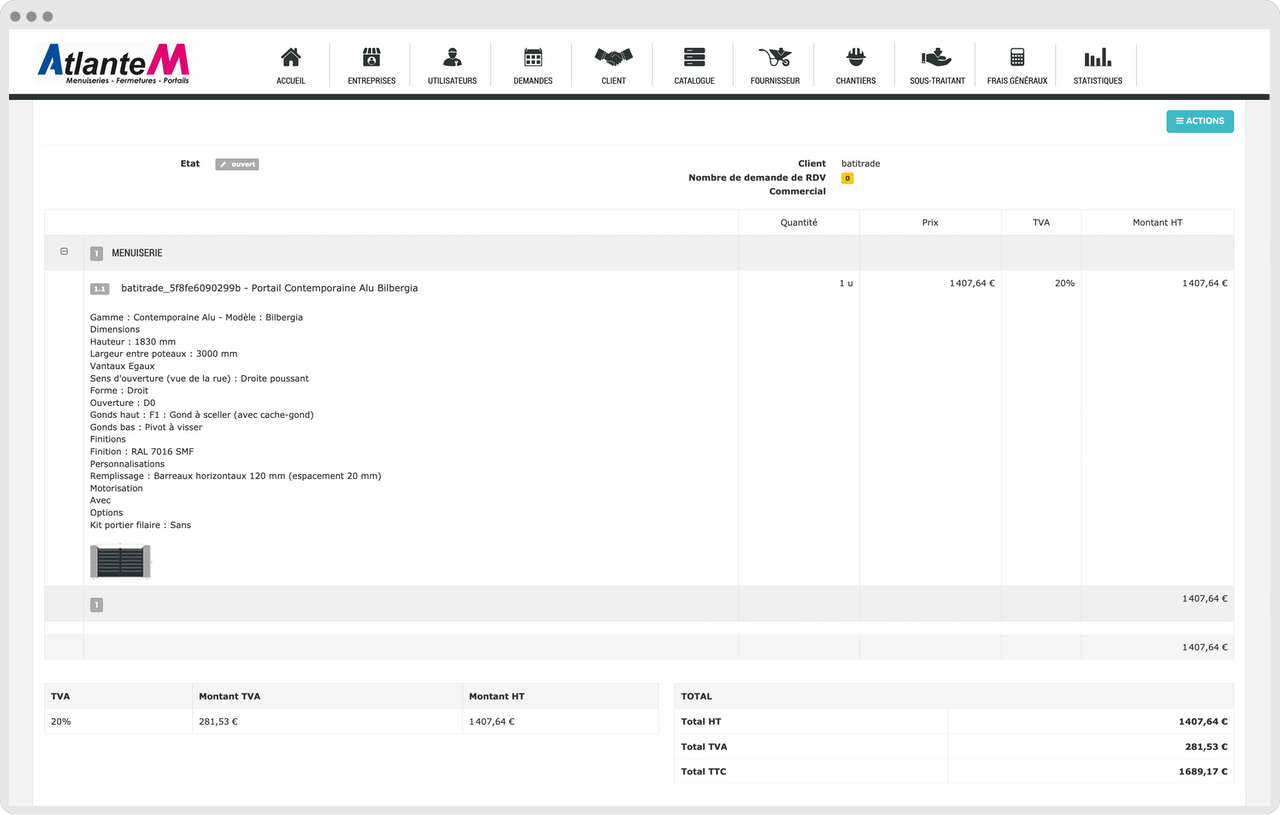Open the Accueil home page
This screenshot has height=815, width=1280.
(291, 64)
